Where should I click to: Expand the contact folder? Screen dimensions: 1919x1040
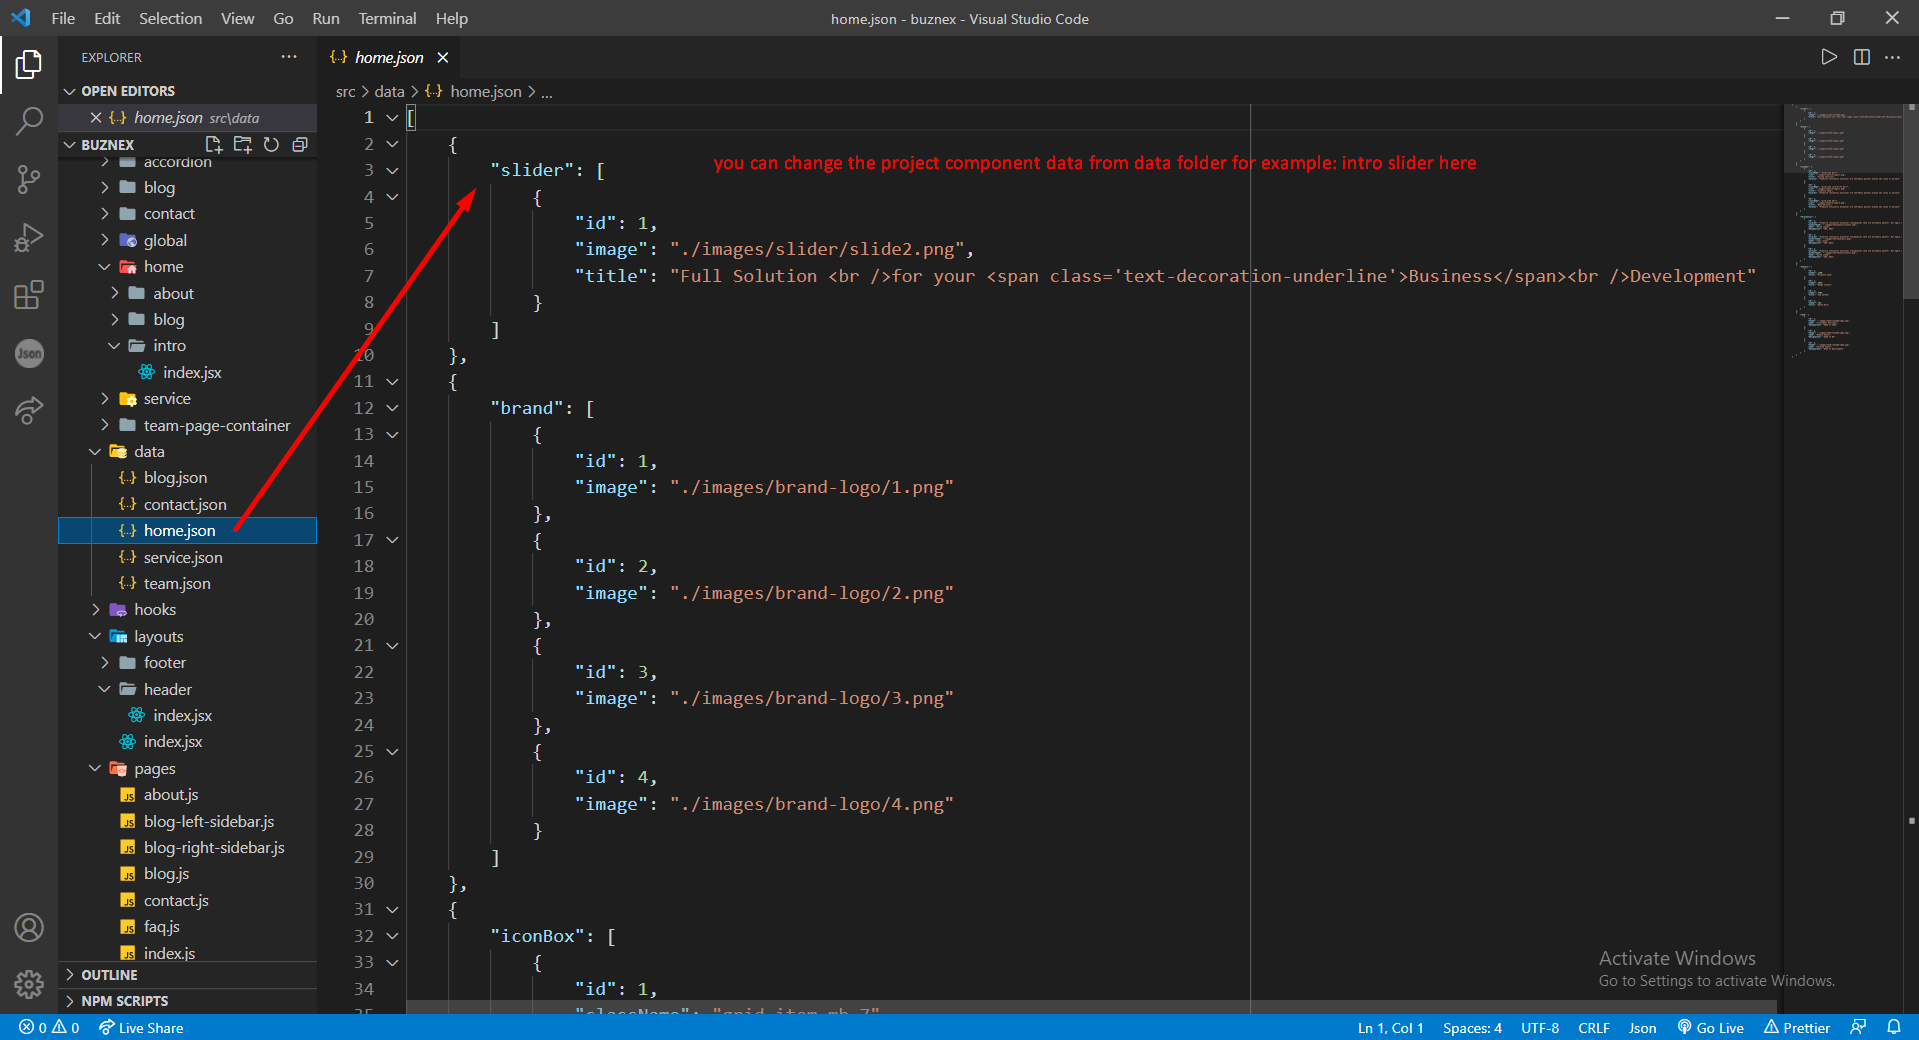tap(188, 214)
